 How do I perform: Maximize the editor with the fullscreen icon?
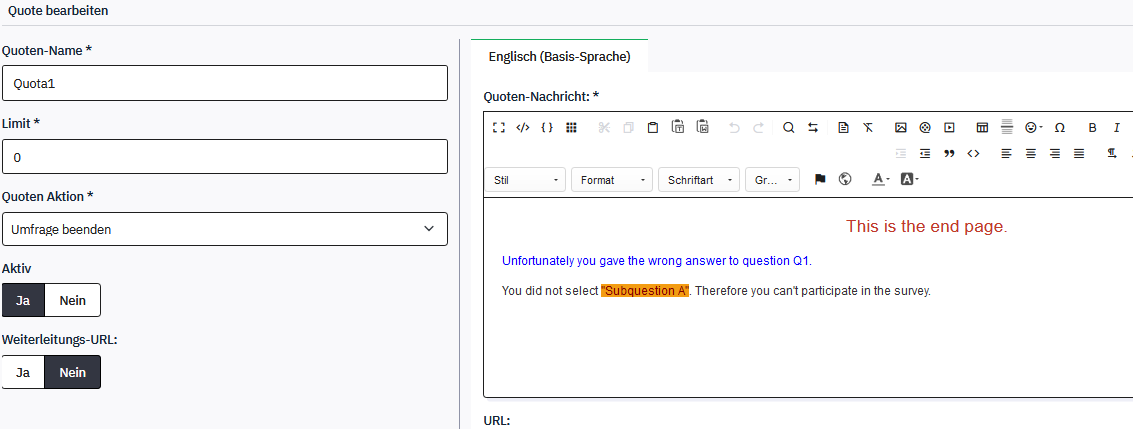pyautogui.click(x=499, y=127)
